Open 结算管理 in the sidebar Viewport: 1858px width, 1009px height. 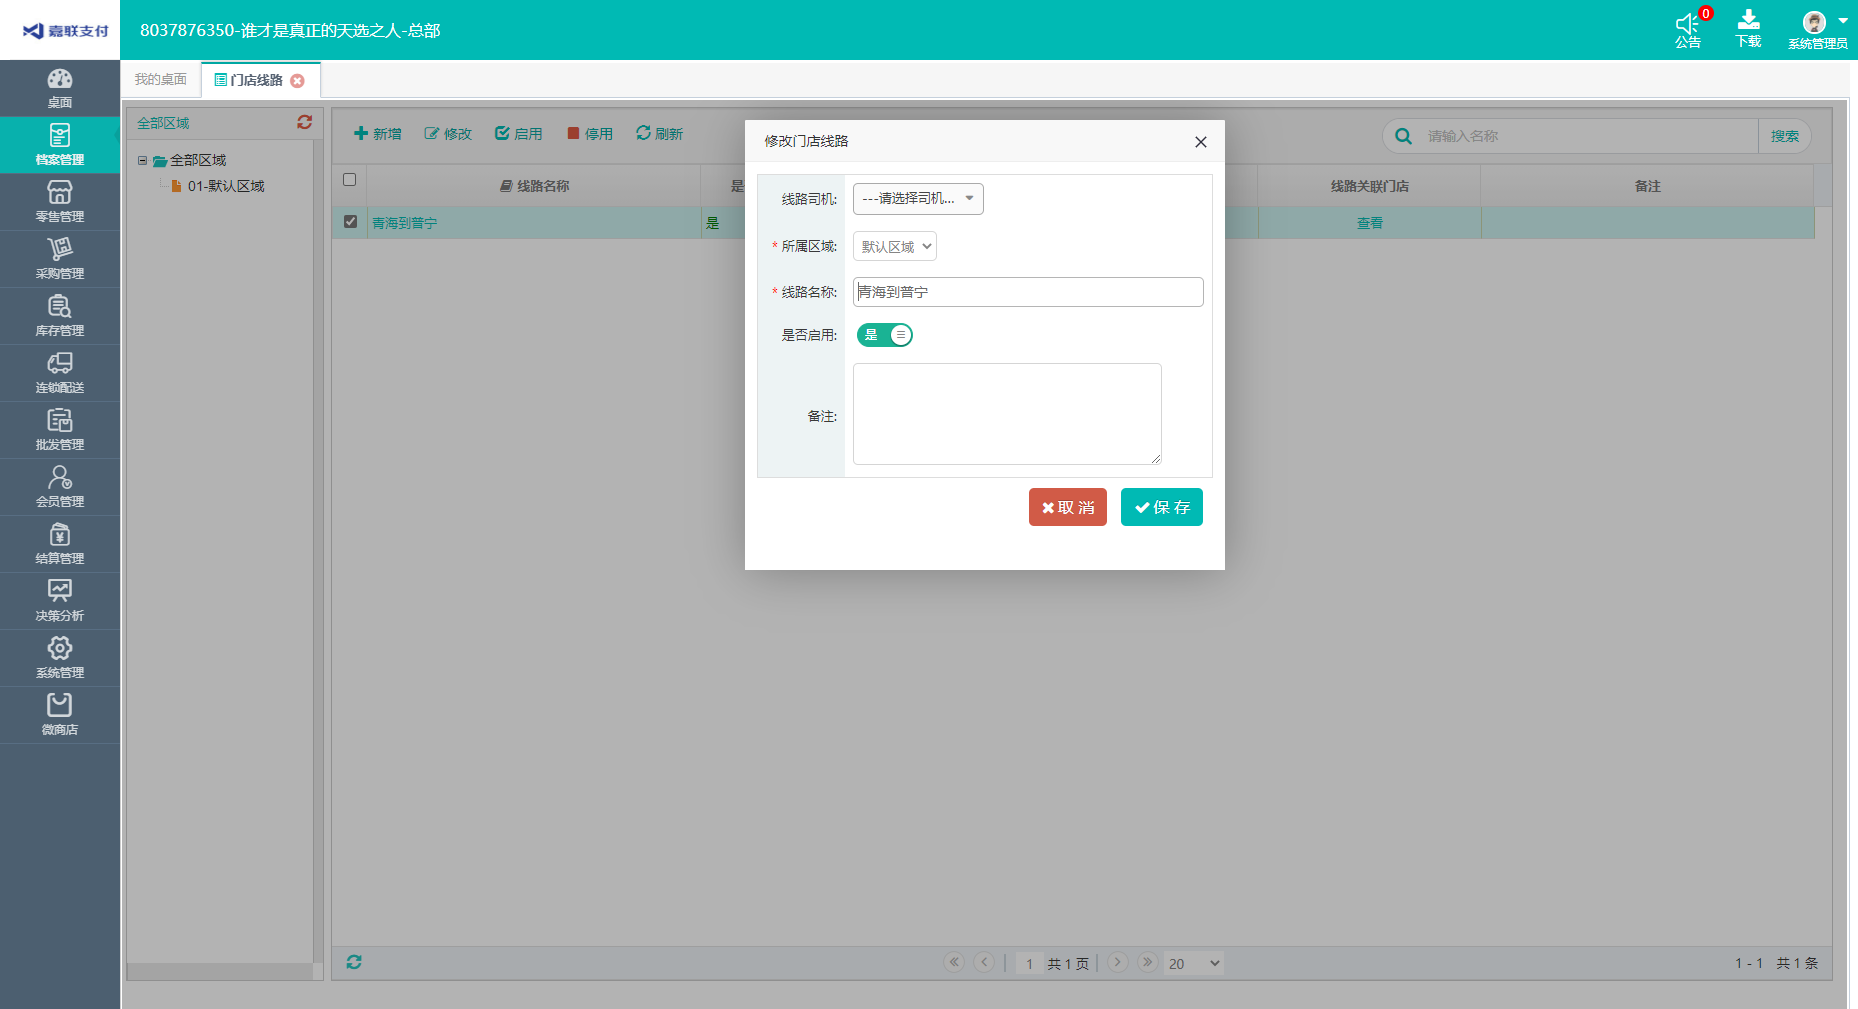click(60, 544)
